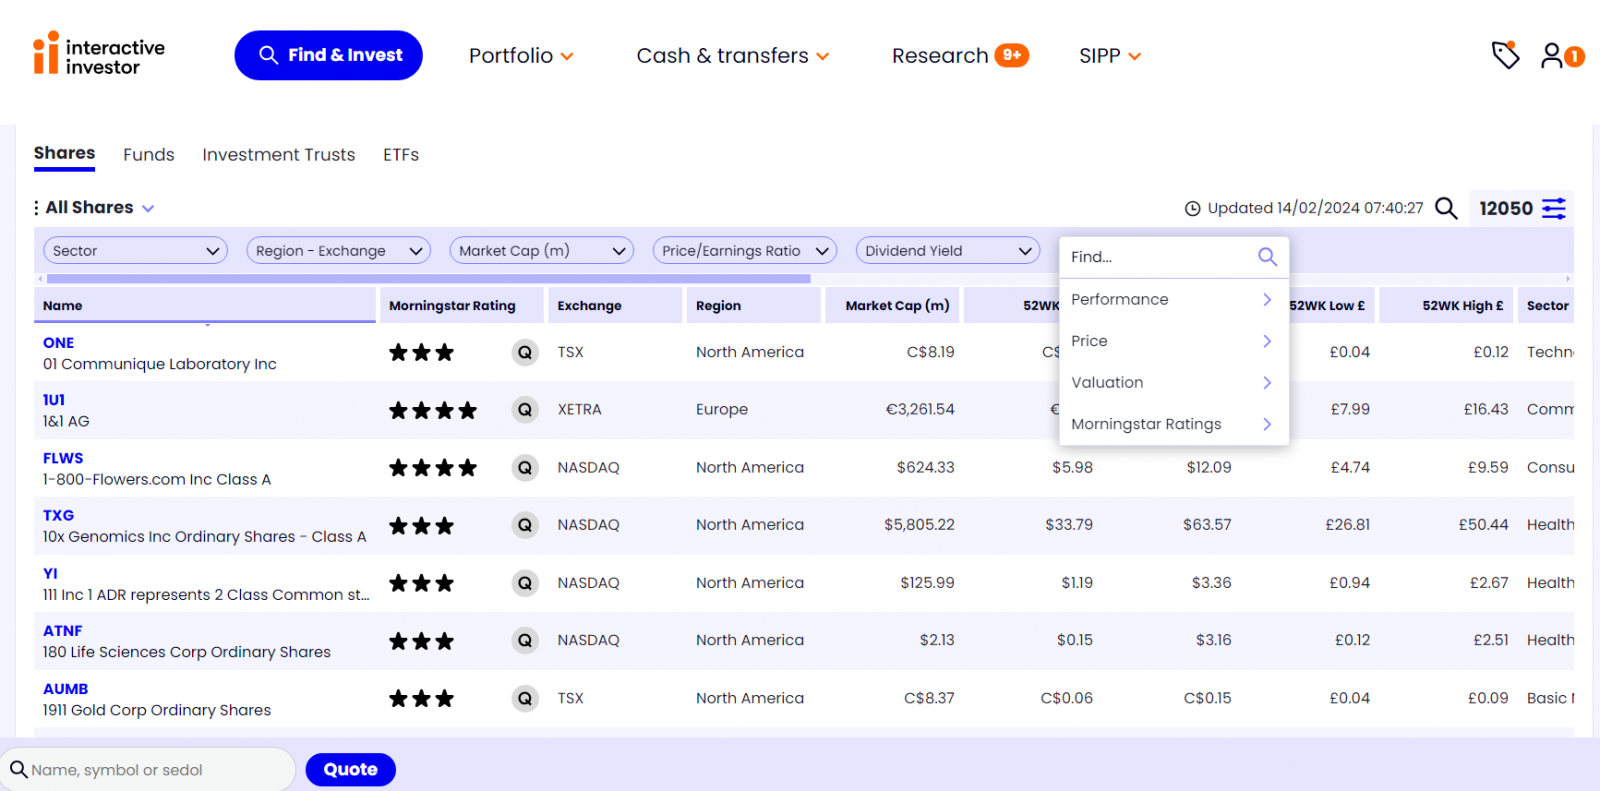Screen dimensions: 1600x791
Task: Open the Dividend Yield filter dropdown
Action: [x=948, y=251]
